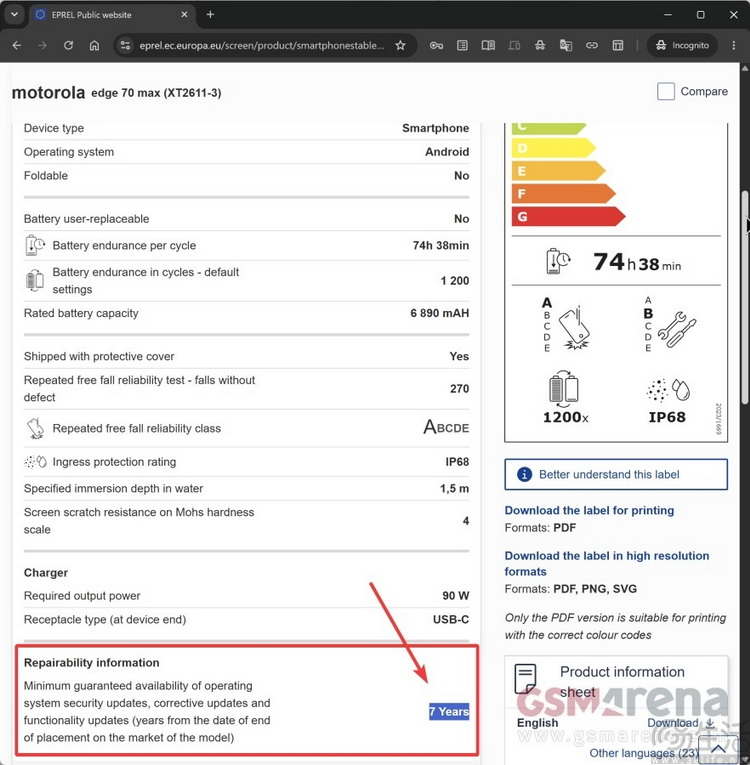The image size is (750, 765).
Task: Click the address bar URL field
Action: click(x=262, y=45)
